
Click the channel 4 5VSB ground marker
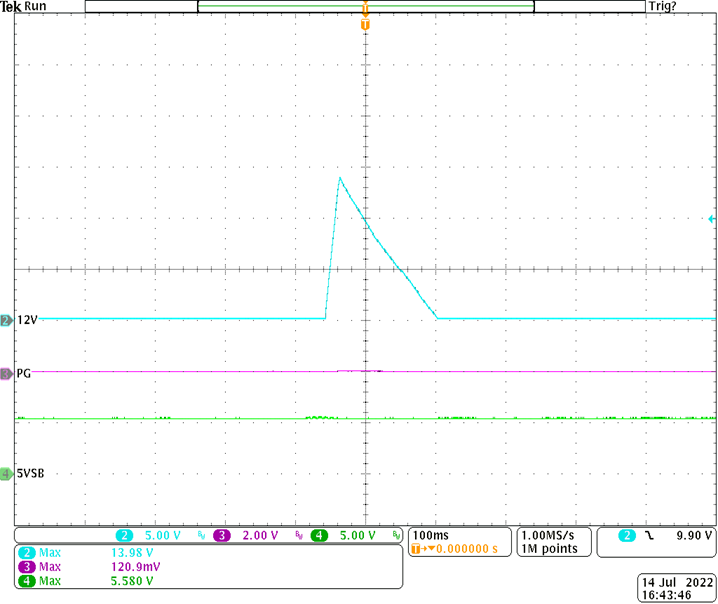pyautogui.click(x=6, y=474)
